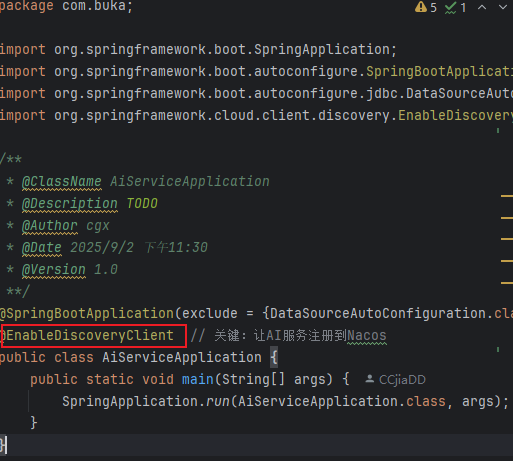Click first yellow warning stripe in scrollbar
Image resolution: width=513 pixels, height=461 pixels.
pos(507,196)
